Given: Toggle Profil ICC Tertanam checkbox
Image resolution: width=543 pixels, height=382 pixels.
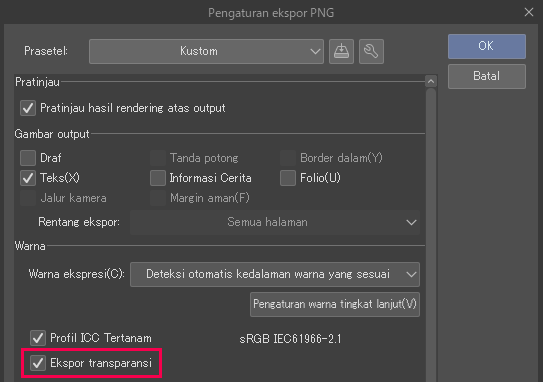Looking at the screenshot, I should 38,338.
